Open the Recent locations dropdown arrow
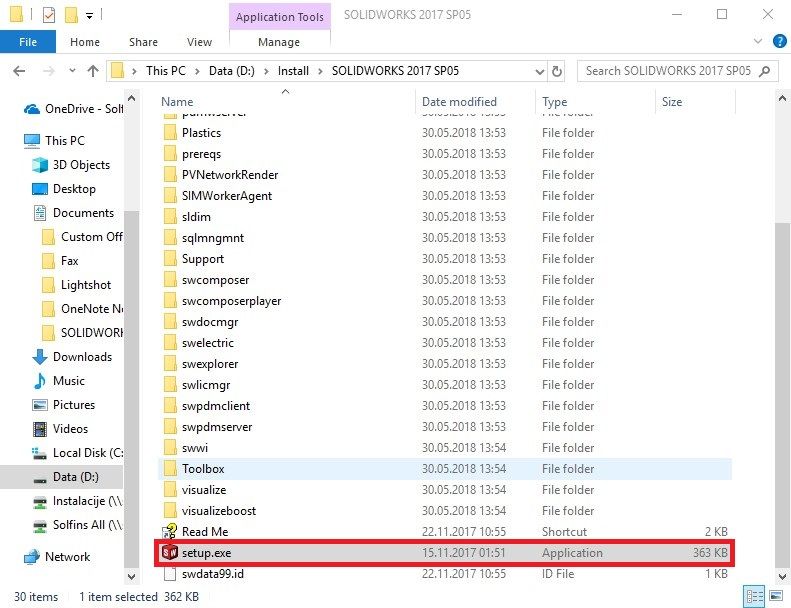This screenshot has height=608, width=791. click(71, 71)
